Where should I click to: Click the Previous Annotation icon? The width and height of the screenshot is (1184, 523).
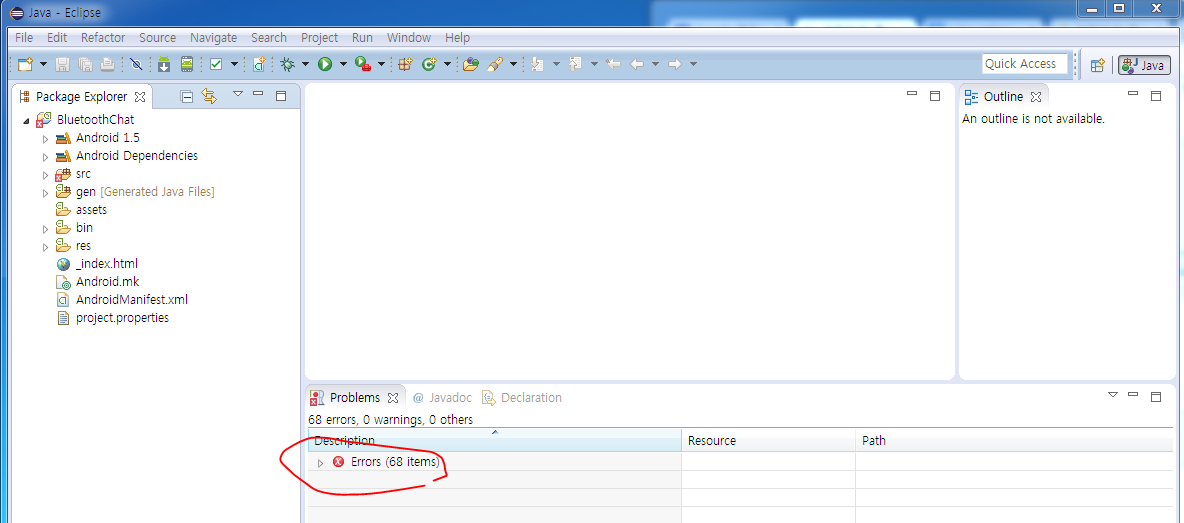coord(575,65)
